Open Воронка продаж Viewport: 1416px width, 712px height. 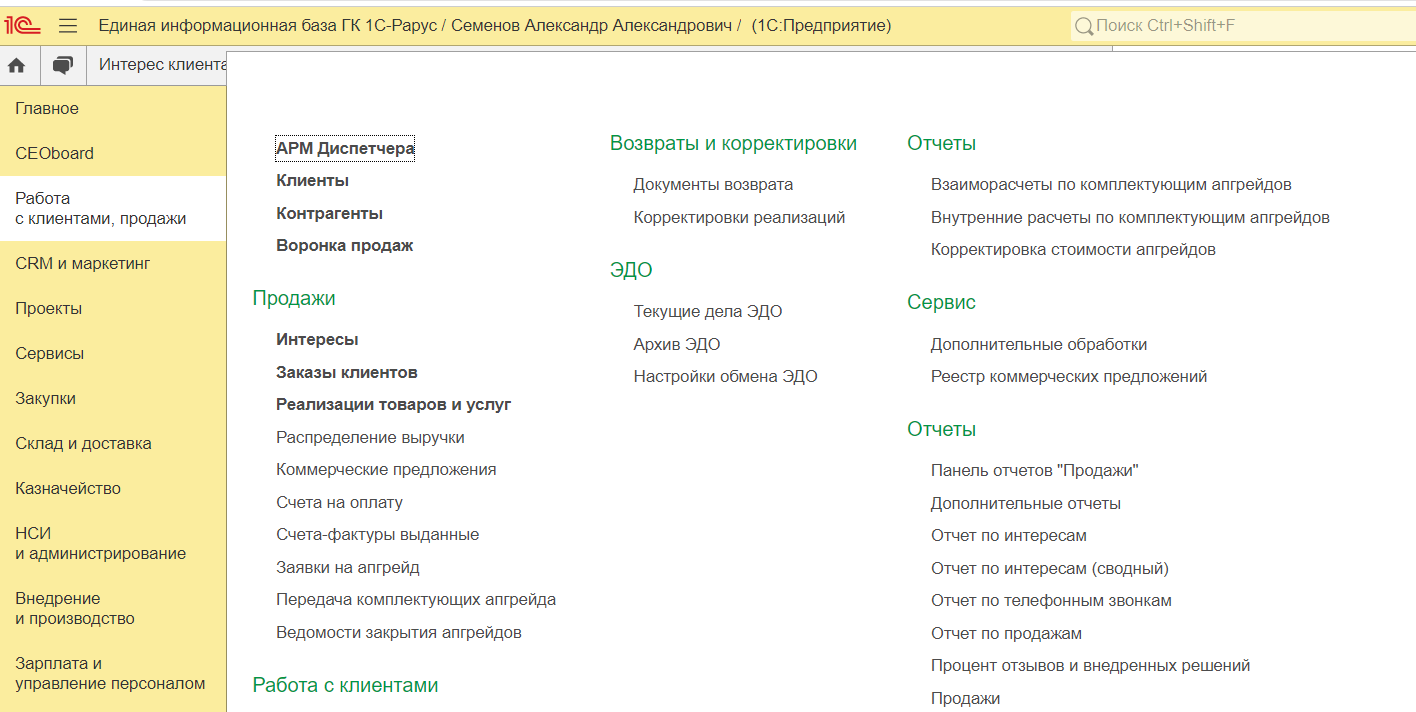[344, 245]
